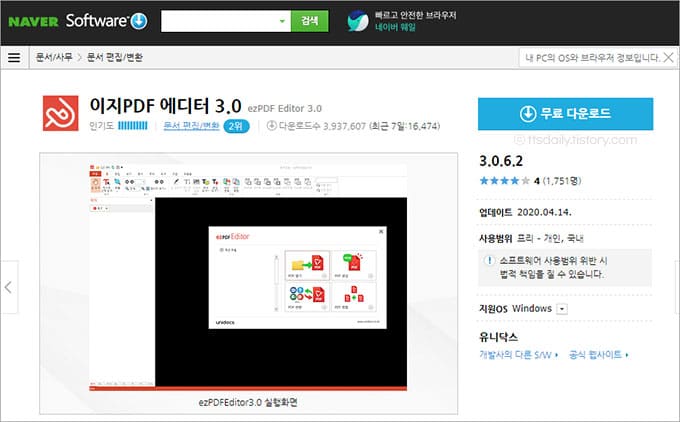The height and width of the screenshot is (422, 680).
Task: Click the star rating
Action: click(x=504, y=181)
